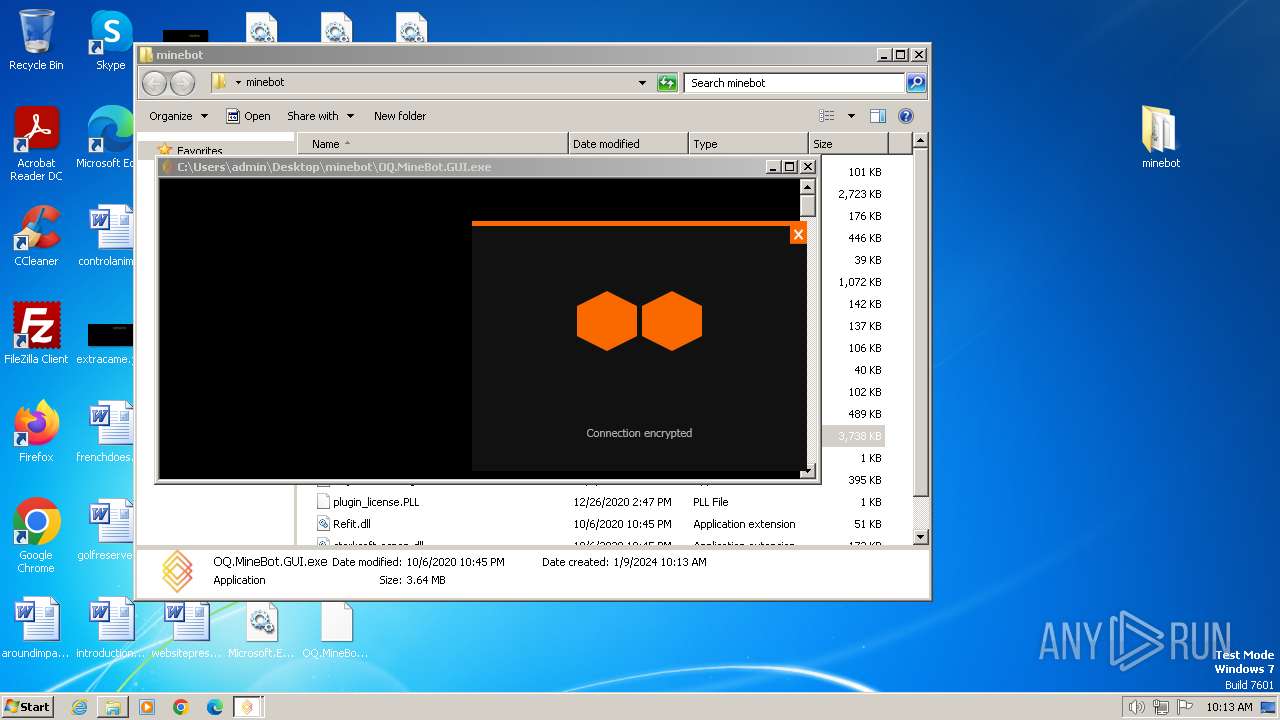Click Explorer Back navigation button
The image size is (1280, 720).
click(x=154, y=83)
